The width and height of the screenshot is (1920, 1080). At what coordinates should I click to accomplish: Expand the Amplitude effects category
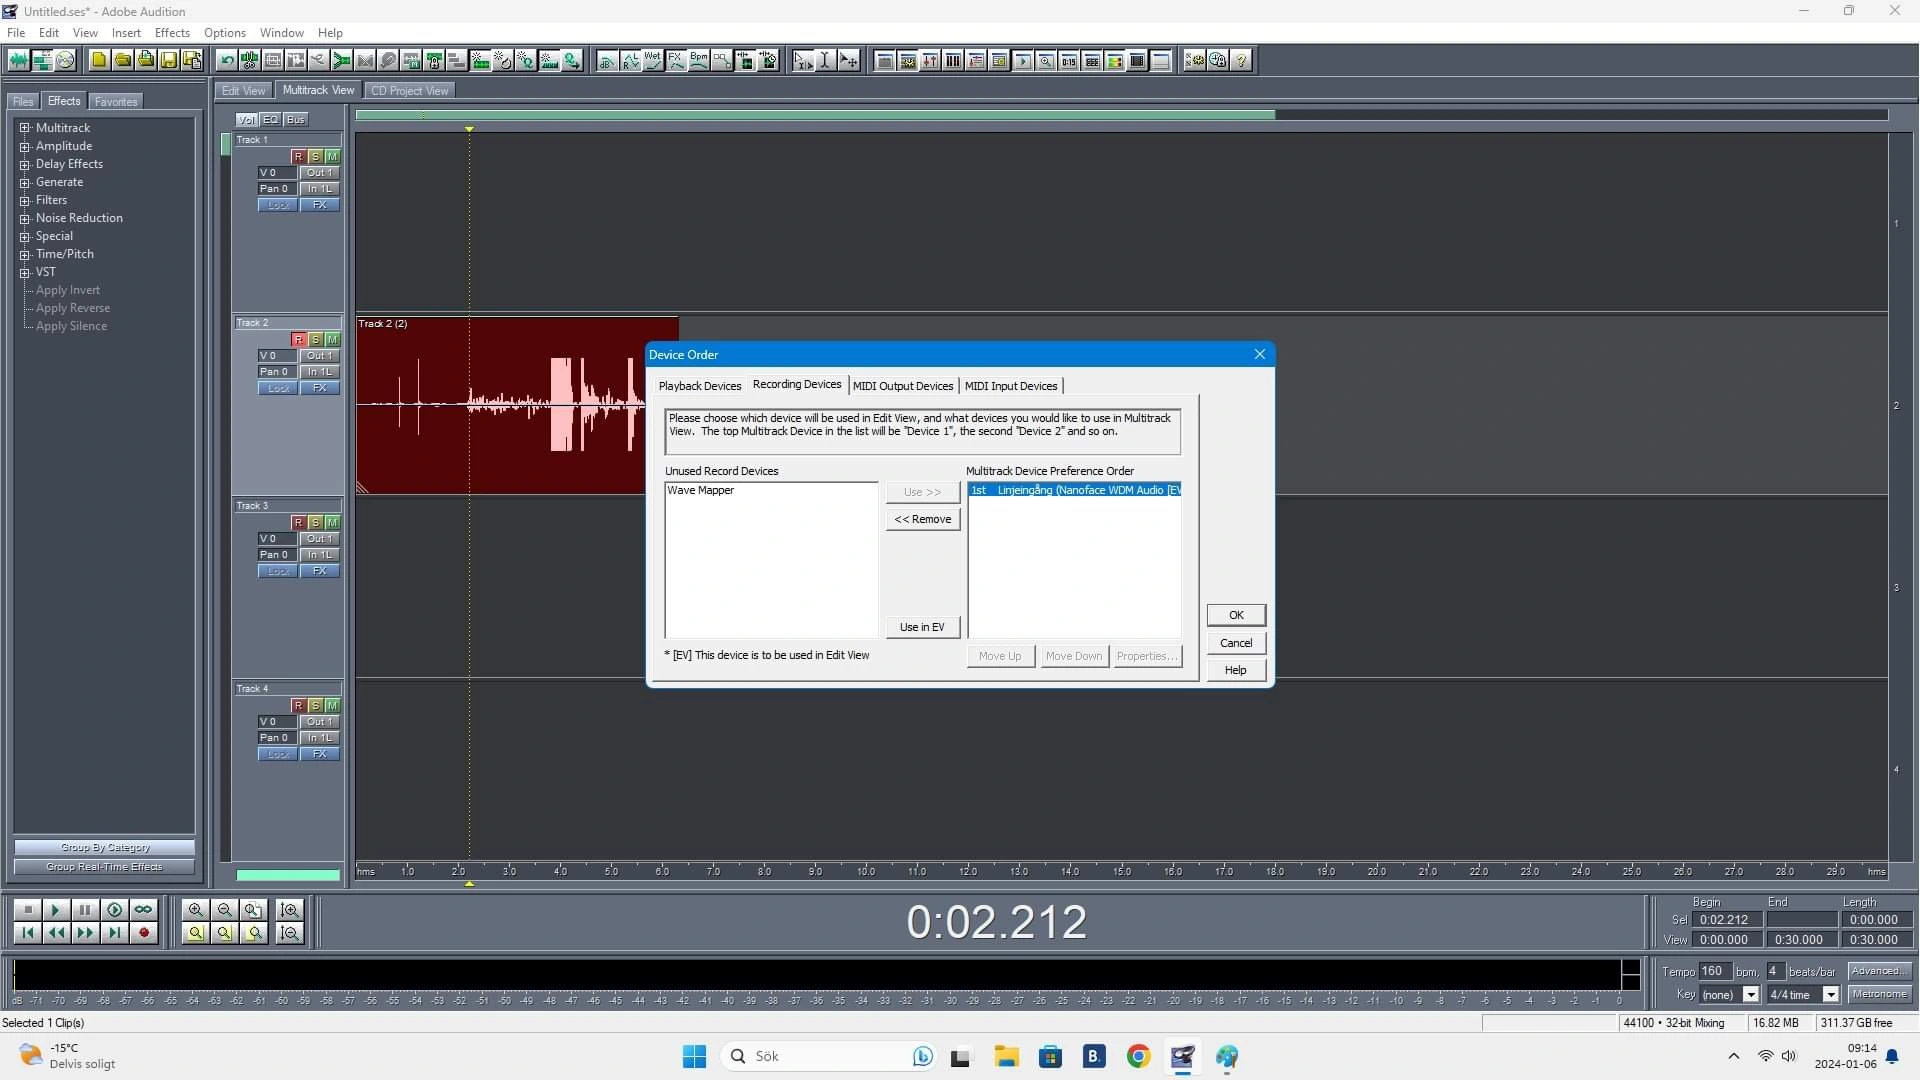coord(25,146)
